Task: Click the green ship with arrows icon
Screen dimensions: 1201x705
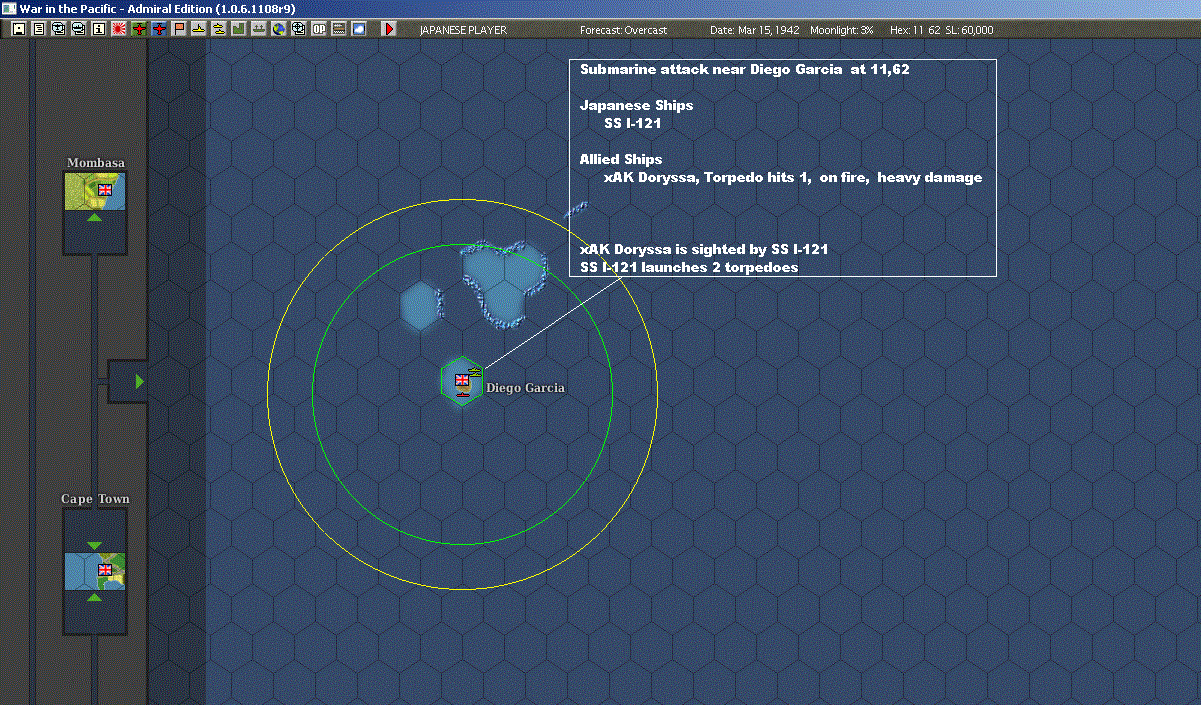Action: pyautogui.click(x=258, y=29)
